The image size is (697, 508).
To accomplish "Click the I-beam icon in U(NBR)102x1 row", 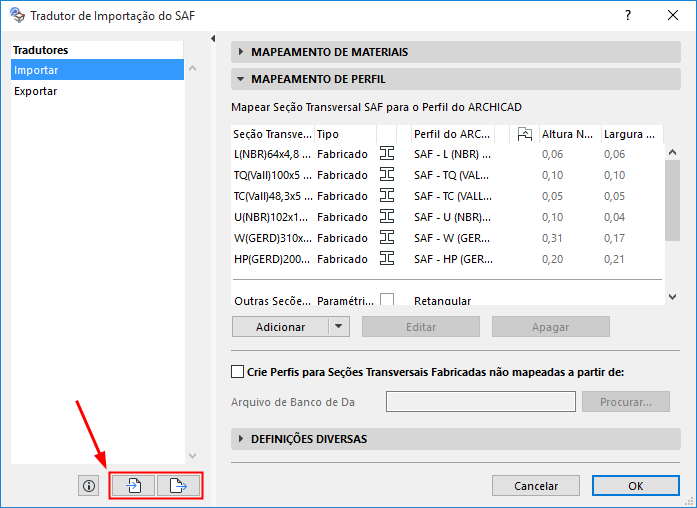I will [387, 216].
